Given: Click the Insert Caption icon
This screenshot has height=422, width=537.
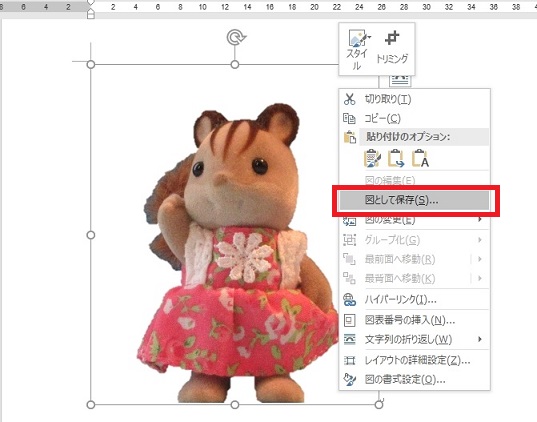Looking at the screenshot, I should [x=349, y=320].
